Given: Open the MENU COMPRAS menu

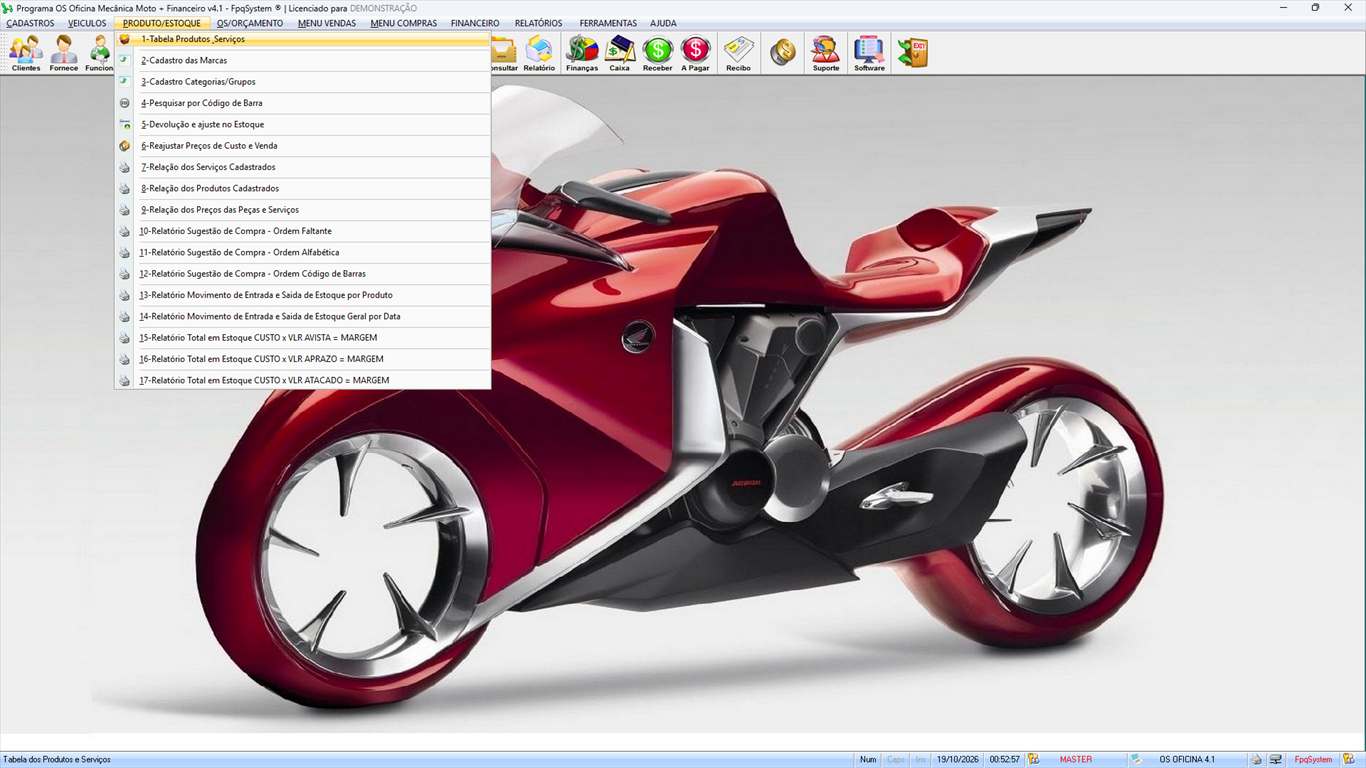Looking at the screenshot, I should (x=403, y=23).
